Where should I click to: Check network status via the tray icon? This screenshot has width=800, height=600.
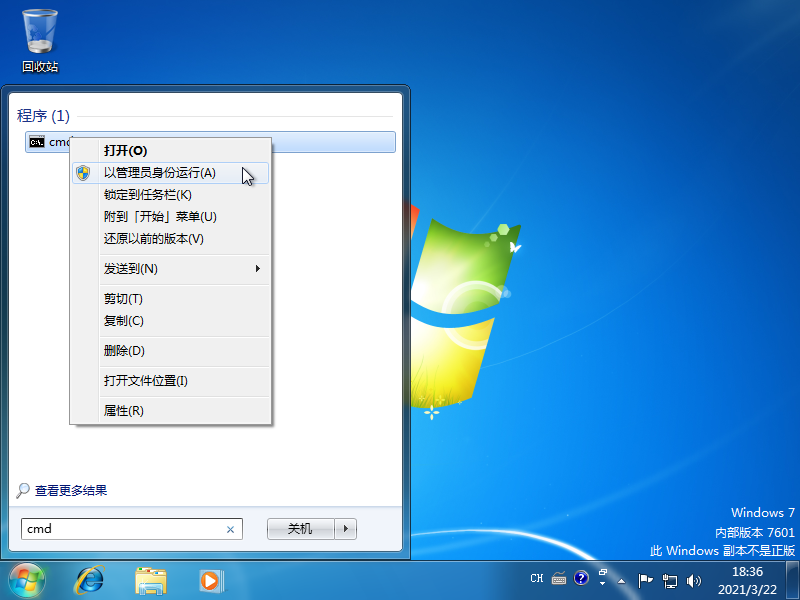[x=668, y=580]
